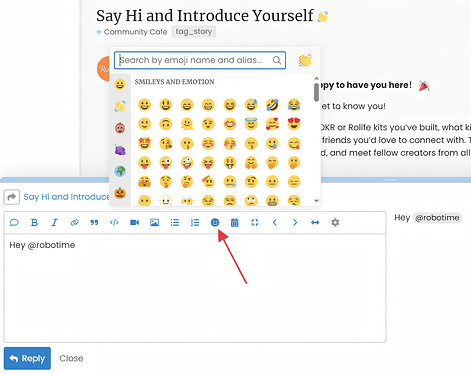Click the upload image icon

[154, 222]
